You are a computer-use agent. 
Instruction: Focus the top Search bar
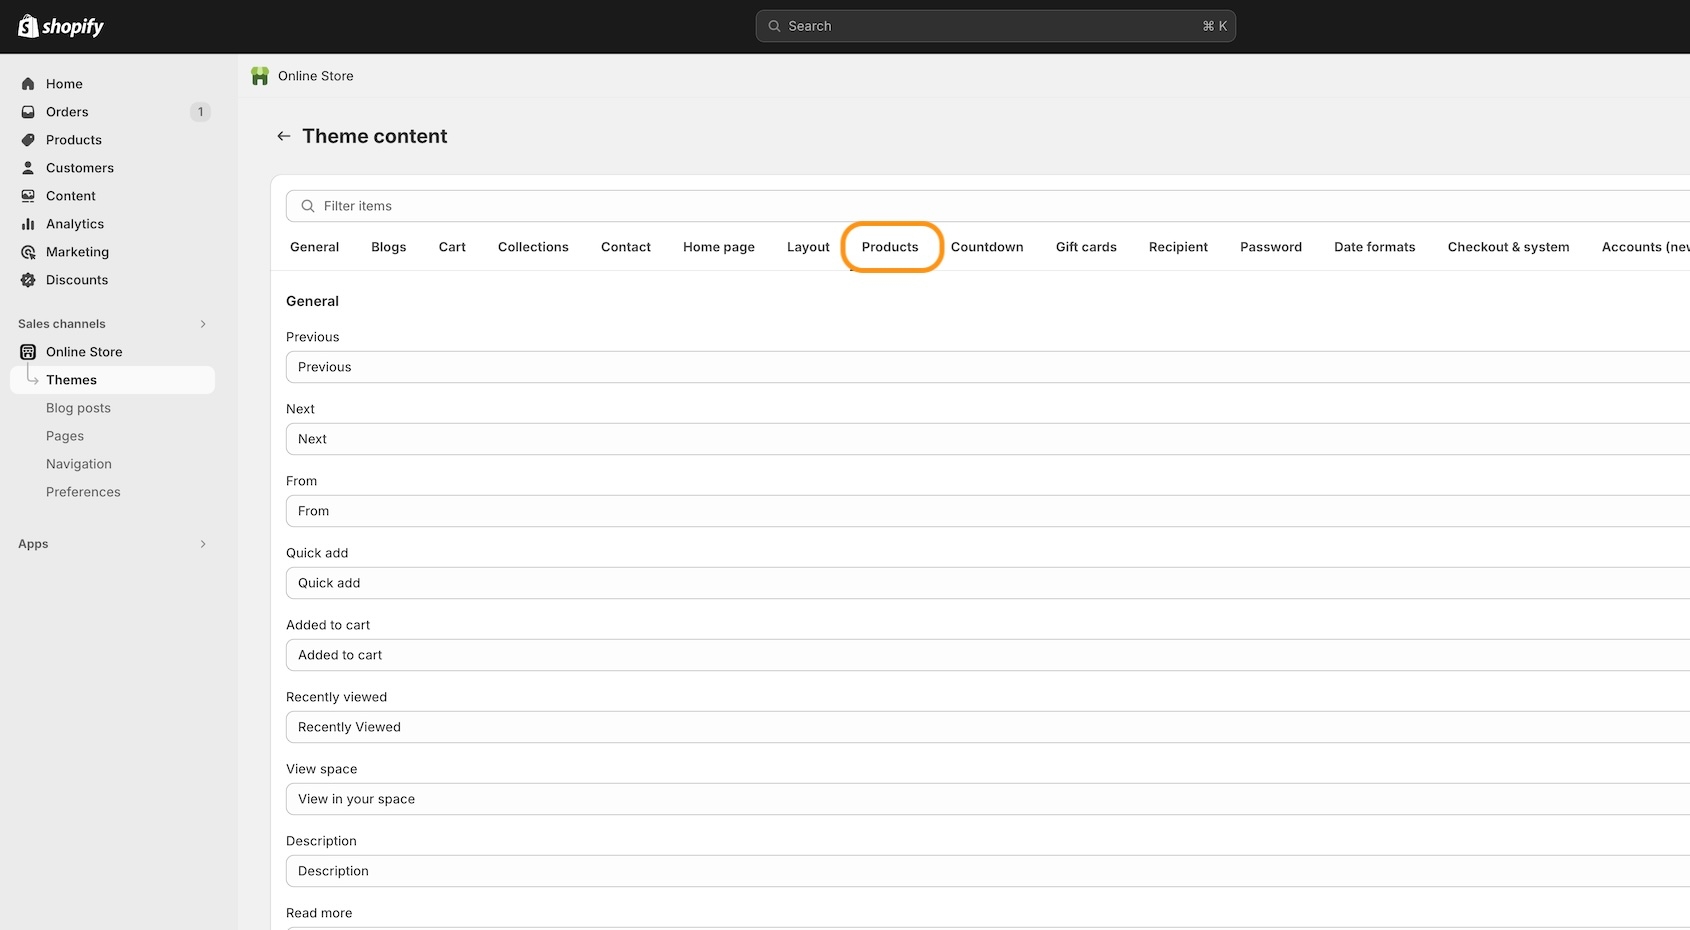point(995,26)
